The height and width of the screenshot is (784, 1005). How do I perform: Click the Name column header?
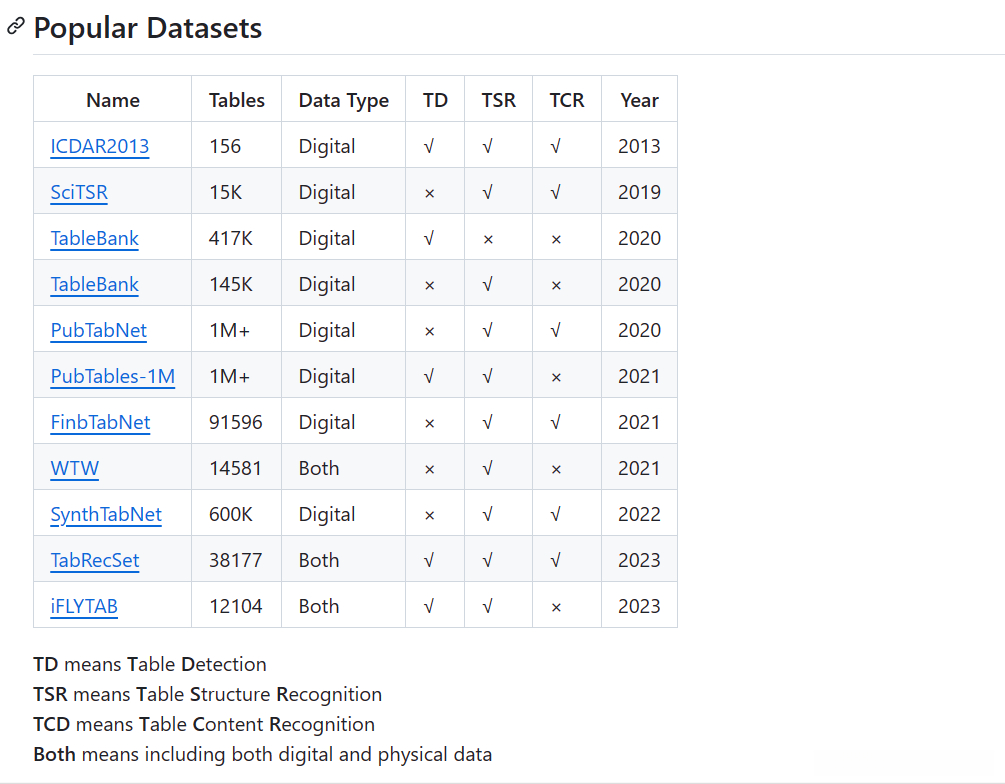113,100
